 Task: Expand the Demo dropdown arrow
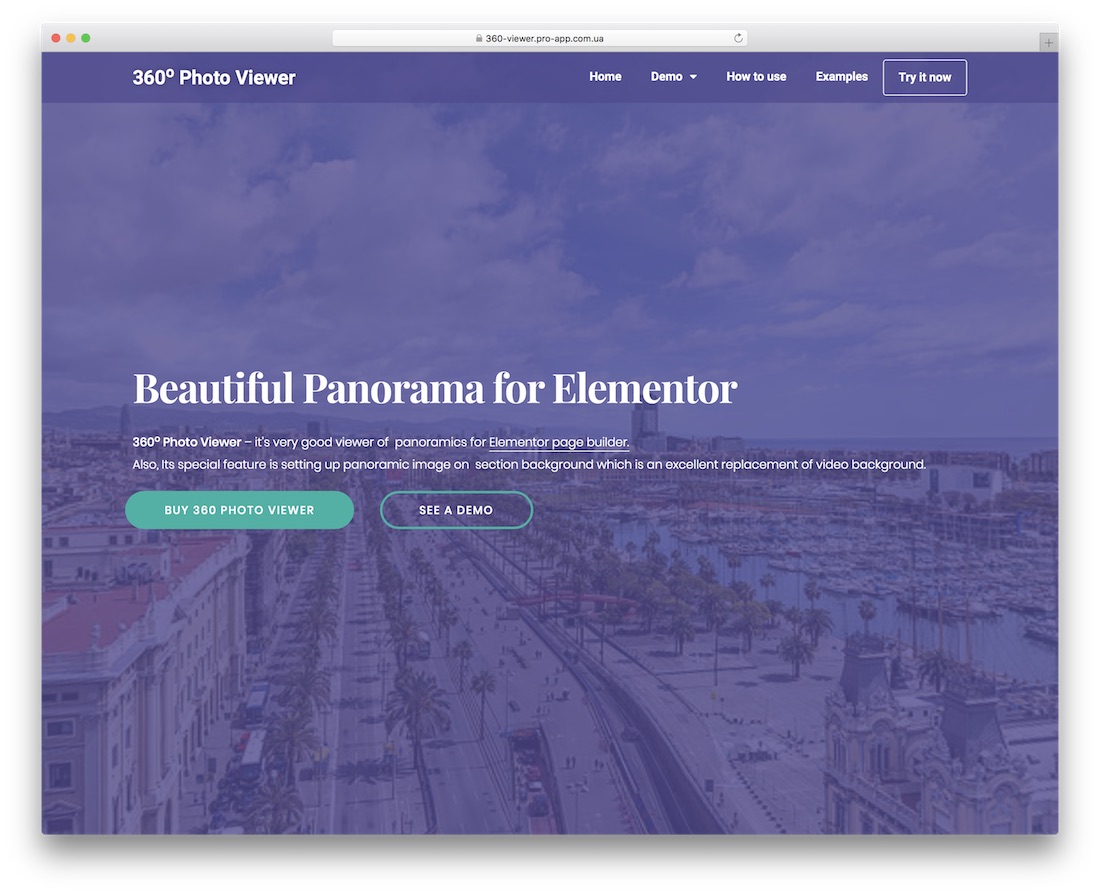(693, 77)
